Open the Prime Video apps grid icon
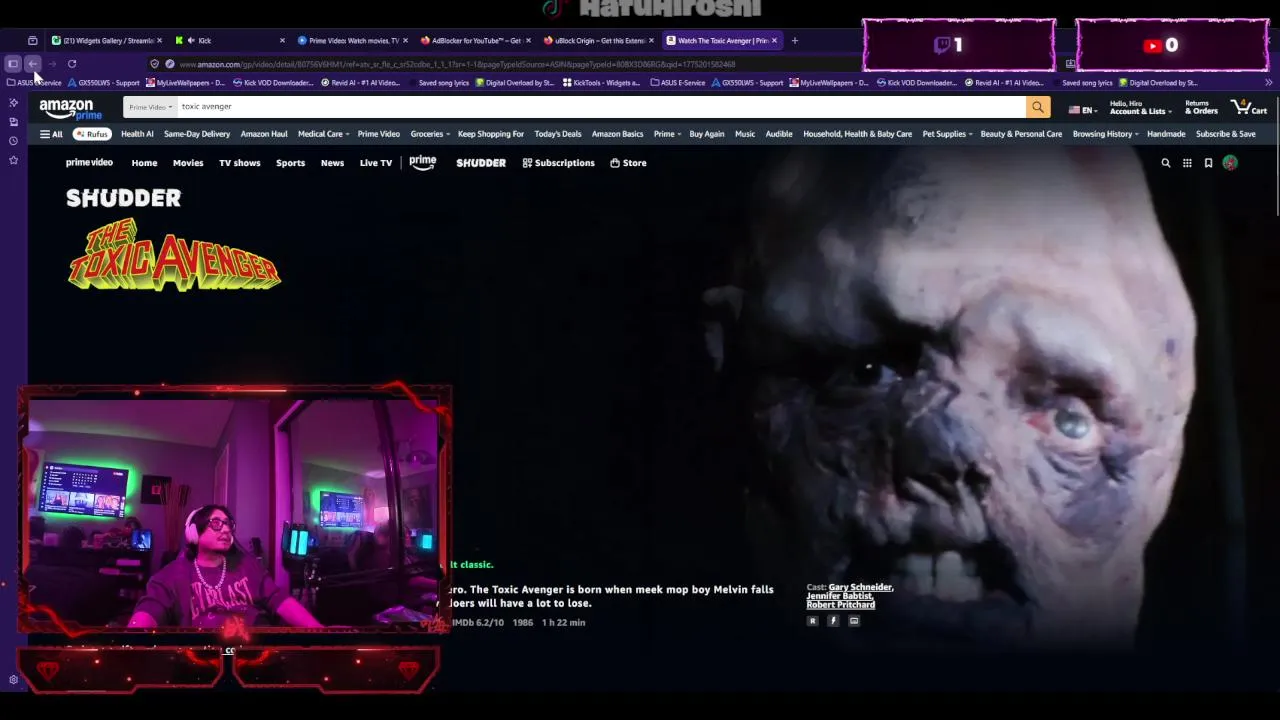The height and width of the screenshot is (720, 1280). click(x=1187, y=163)
